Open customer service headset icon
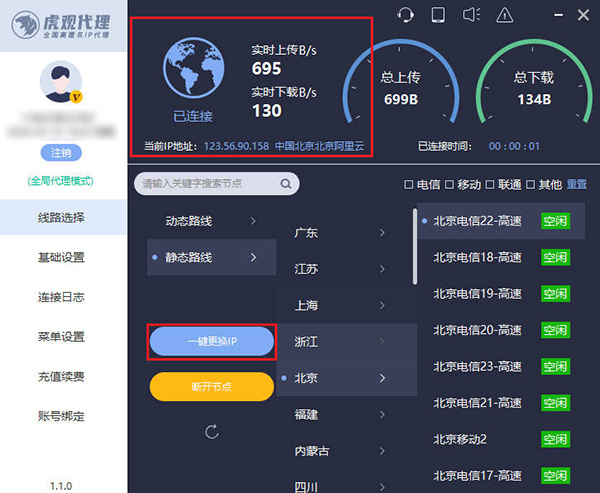The width and height of the screenshot is (600, 493). coord(405,16)
